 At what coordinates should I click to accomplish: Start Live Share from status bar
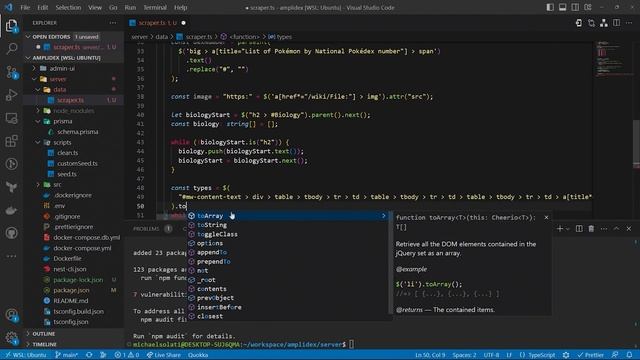(x=164, y=355)
